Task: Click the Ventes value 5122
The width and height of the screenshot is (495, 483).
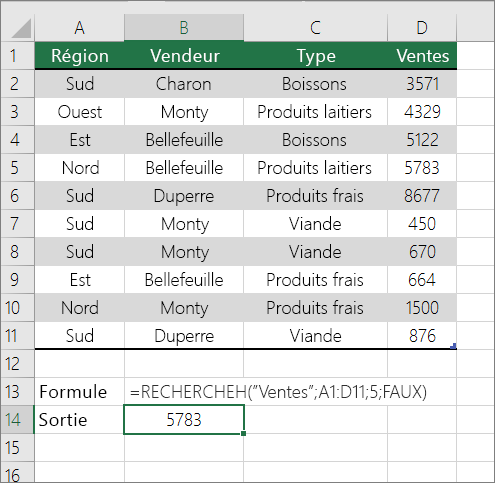Action: (x=422, y=140)
